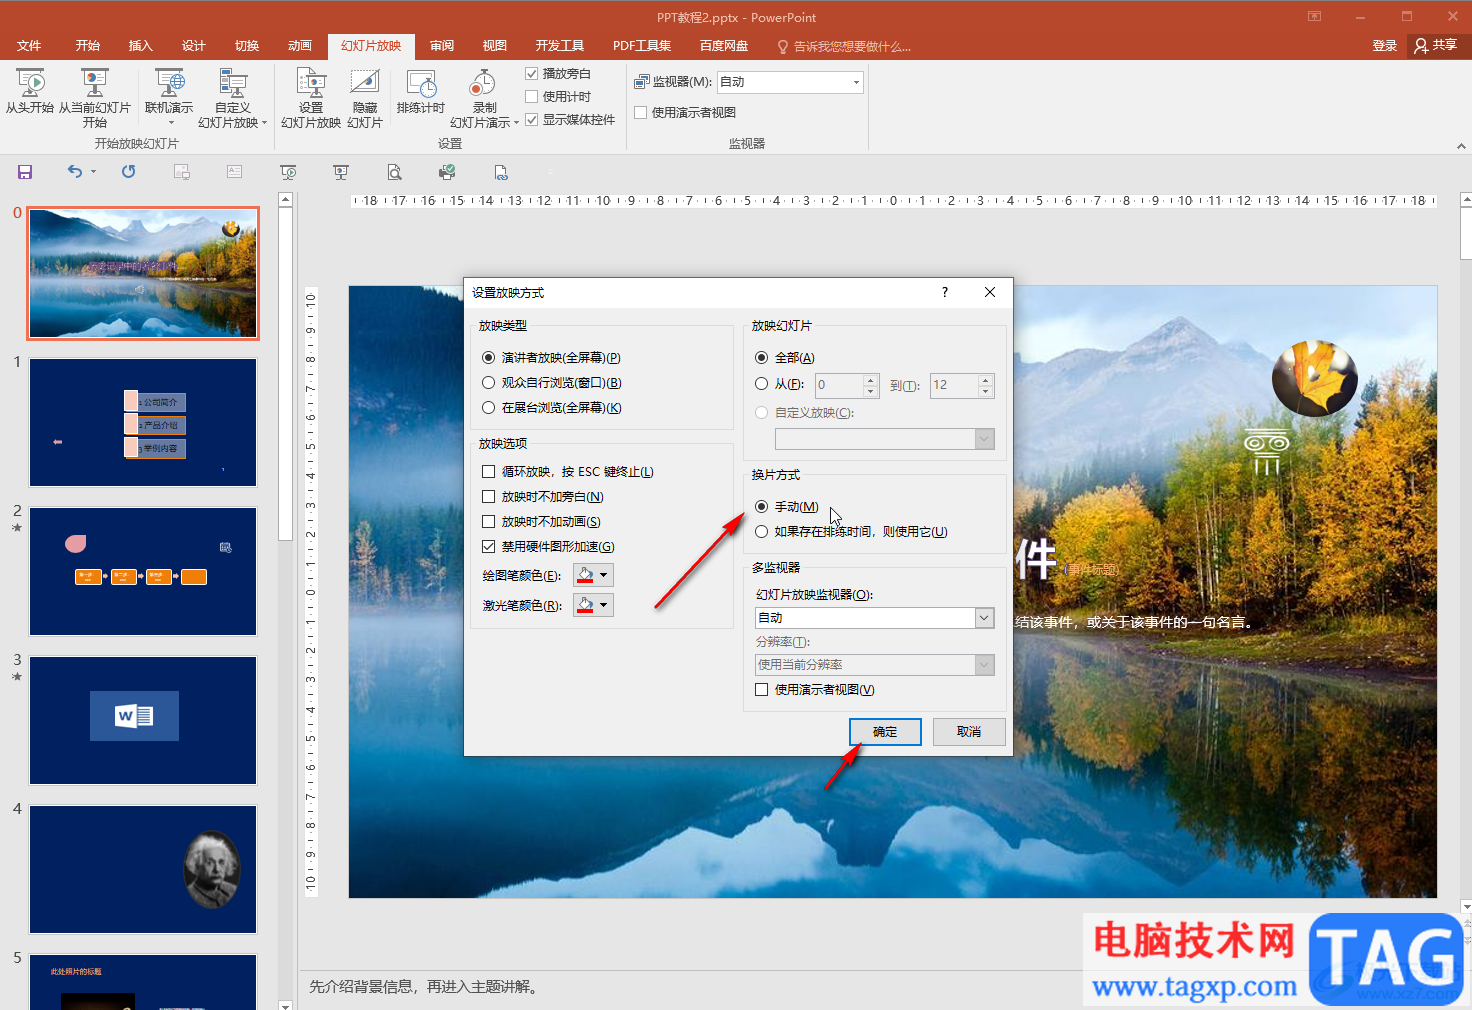This screenshot has width=1472, height=1010.
Task: Undo the last action
Action: 75,172
